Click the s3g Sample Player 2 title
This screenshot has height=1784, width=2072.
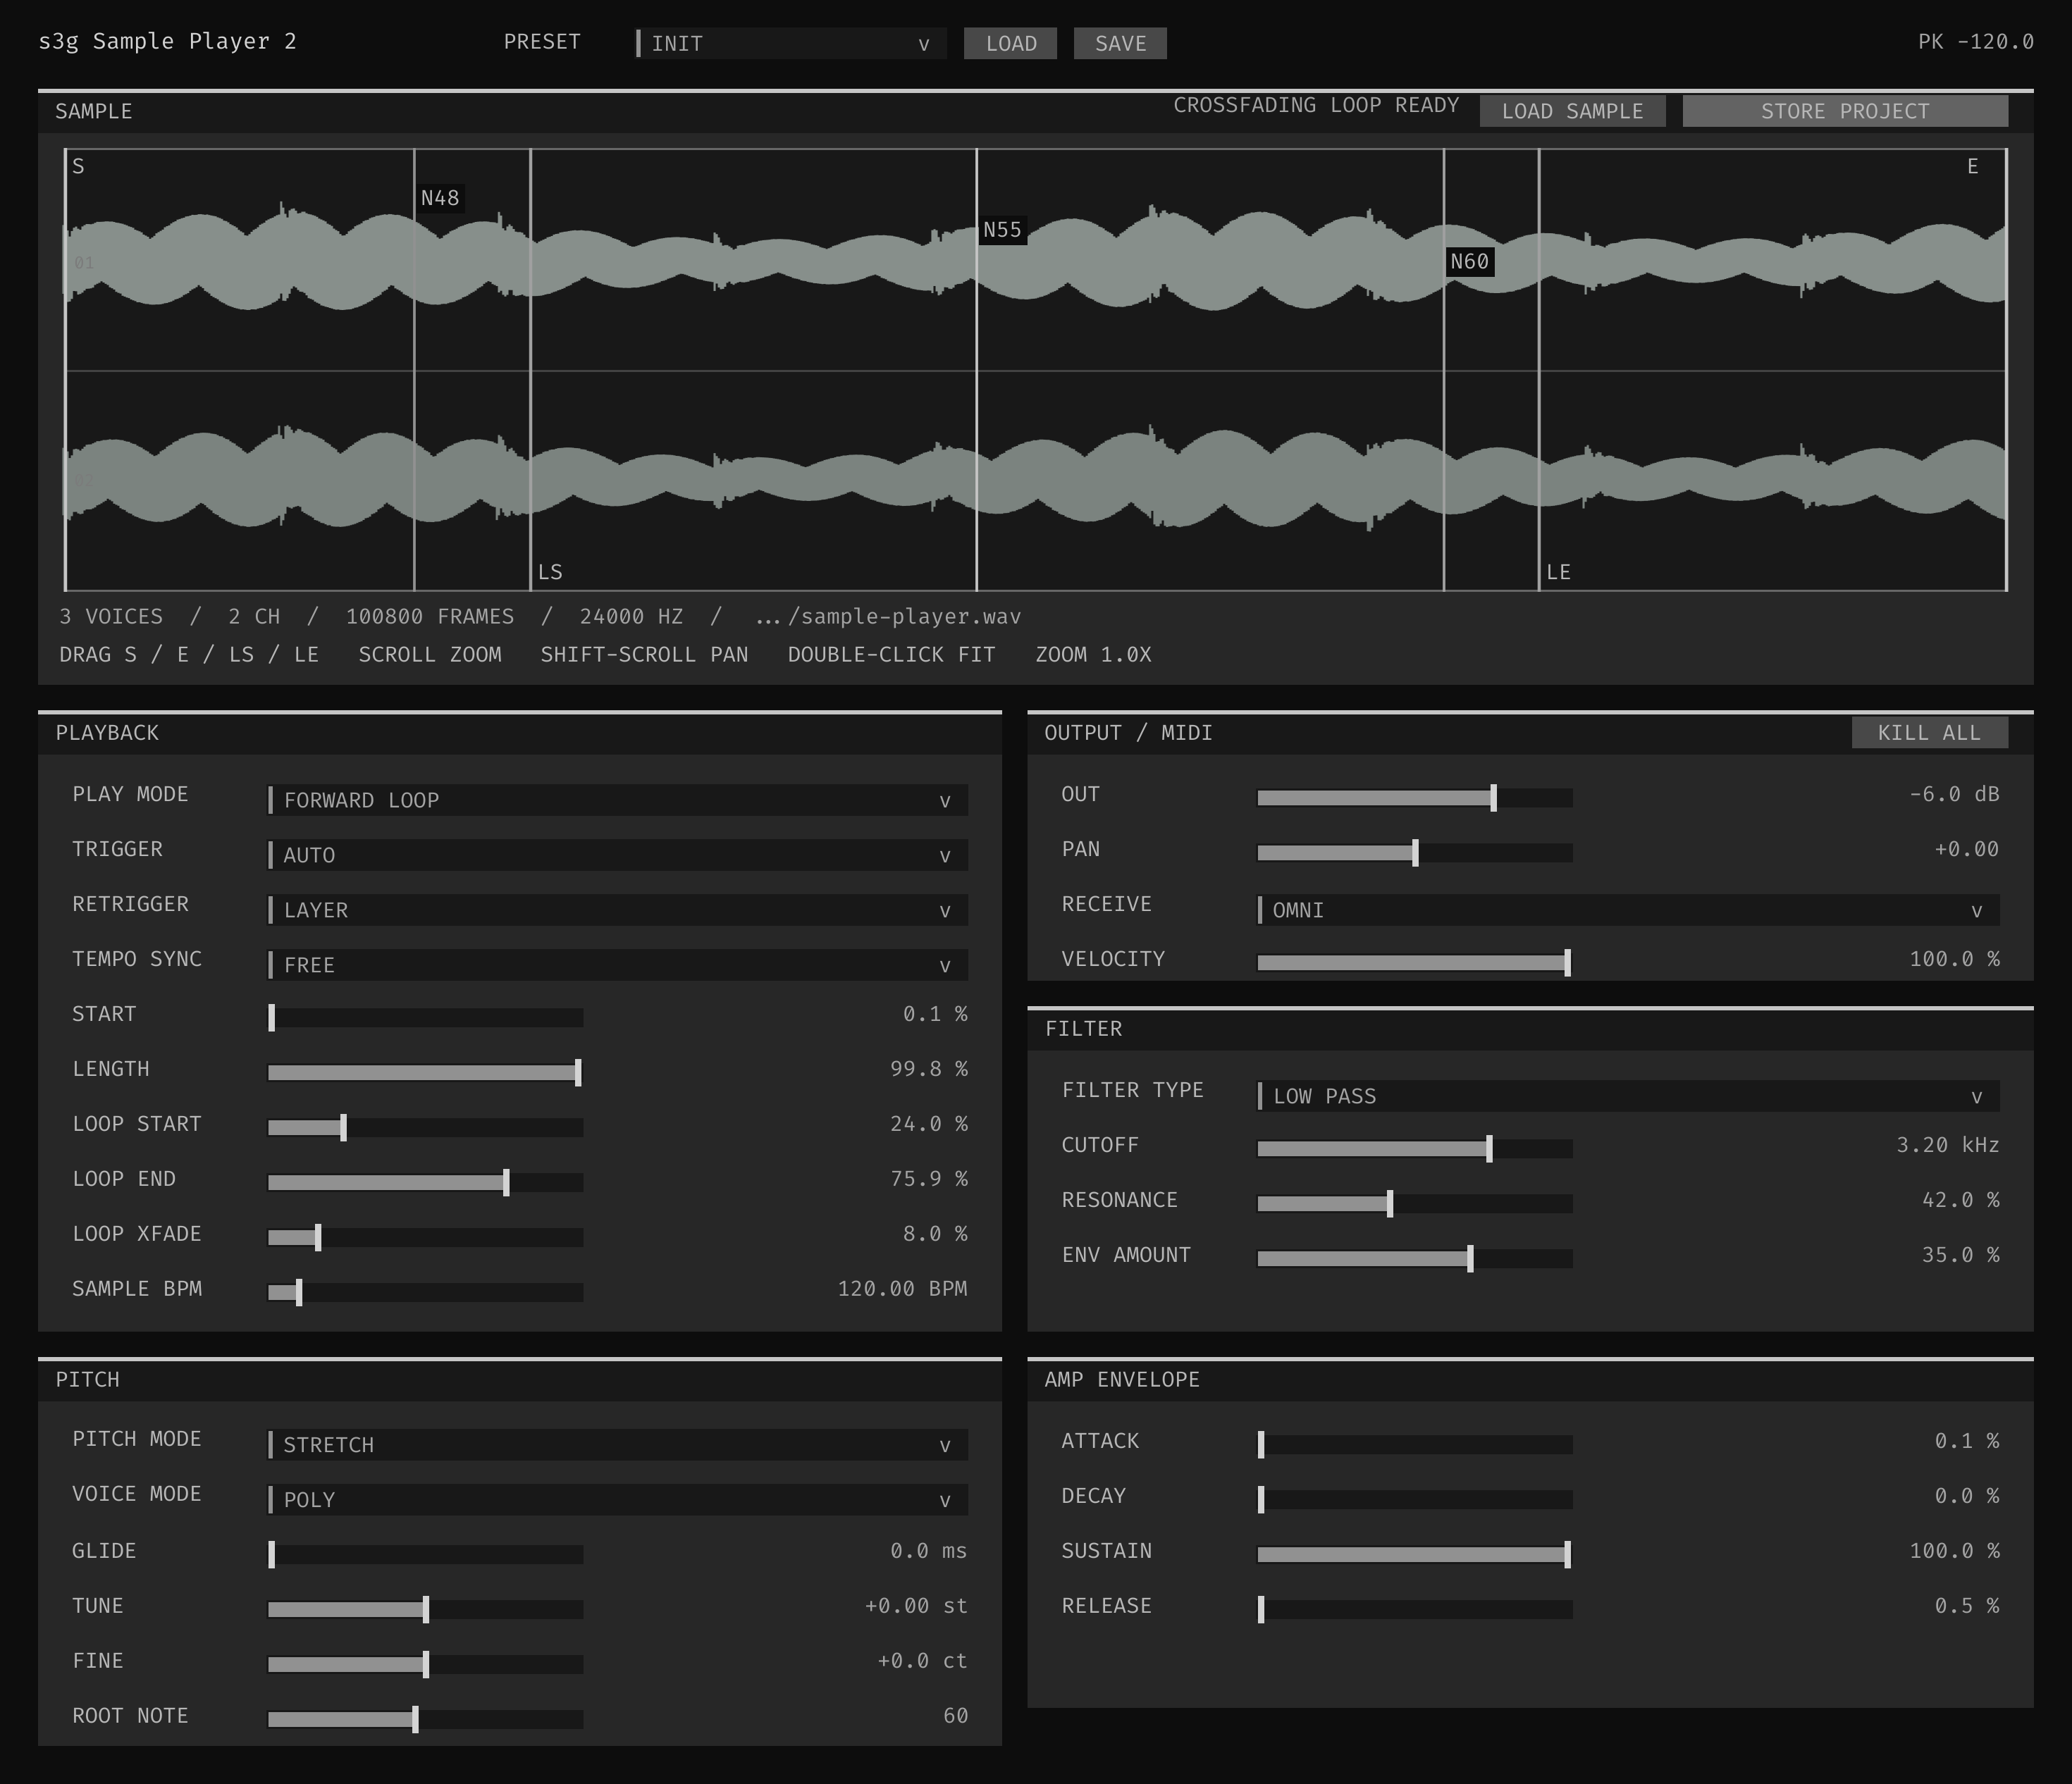(168, 42)
